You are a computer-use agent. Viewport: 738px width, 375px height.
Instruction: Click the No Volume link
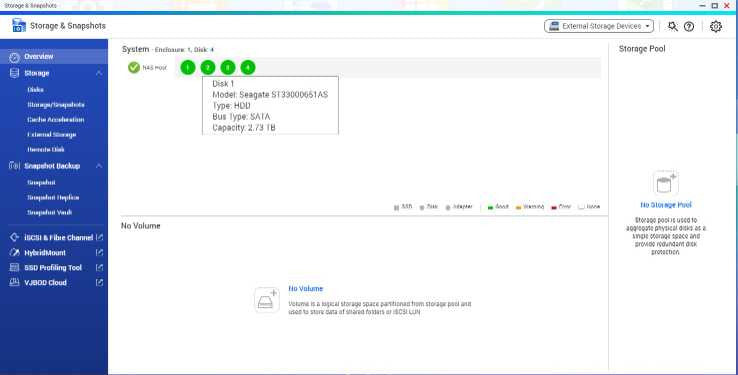305,288
